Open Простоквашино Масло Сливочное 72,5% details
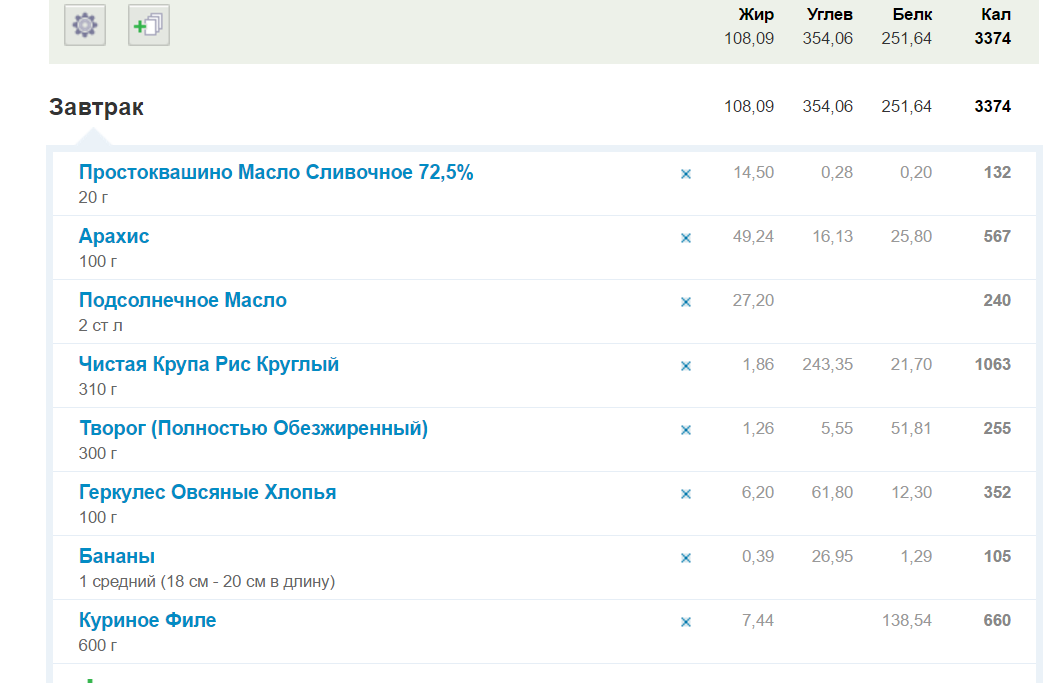Image resolution: width=1049 pixels, height=683 pixels. tap(276, 173)
